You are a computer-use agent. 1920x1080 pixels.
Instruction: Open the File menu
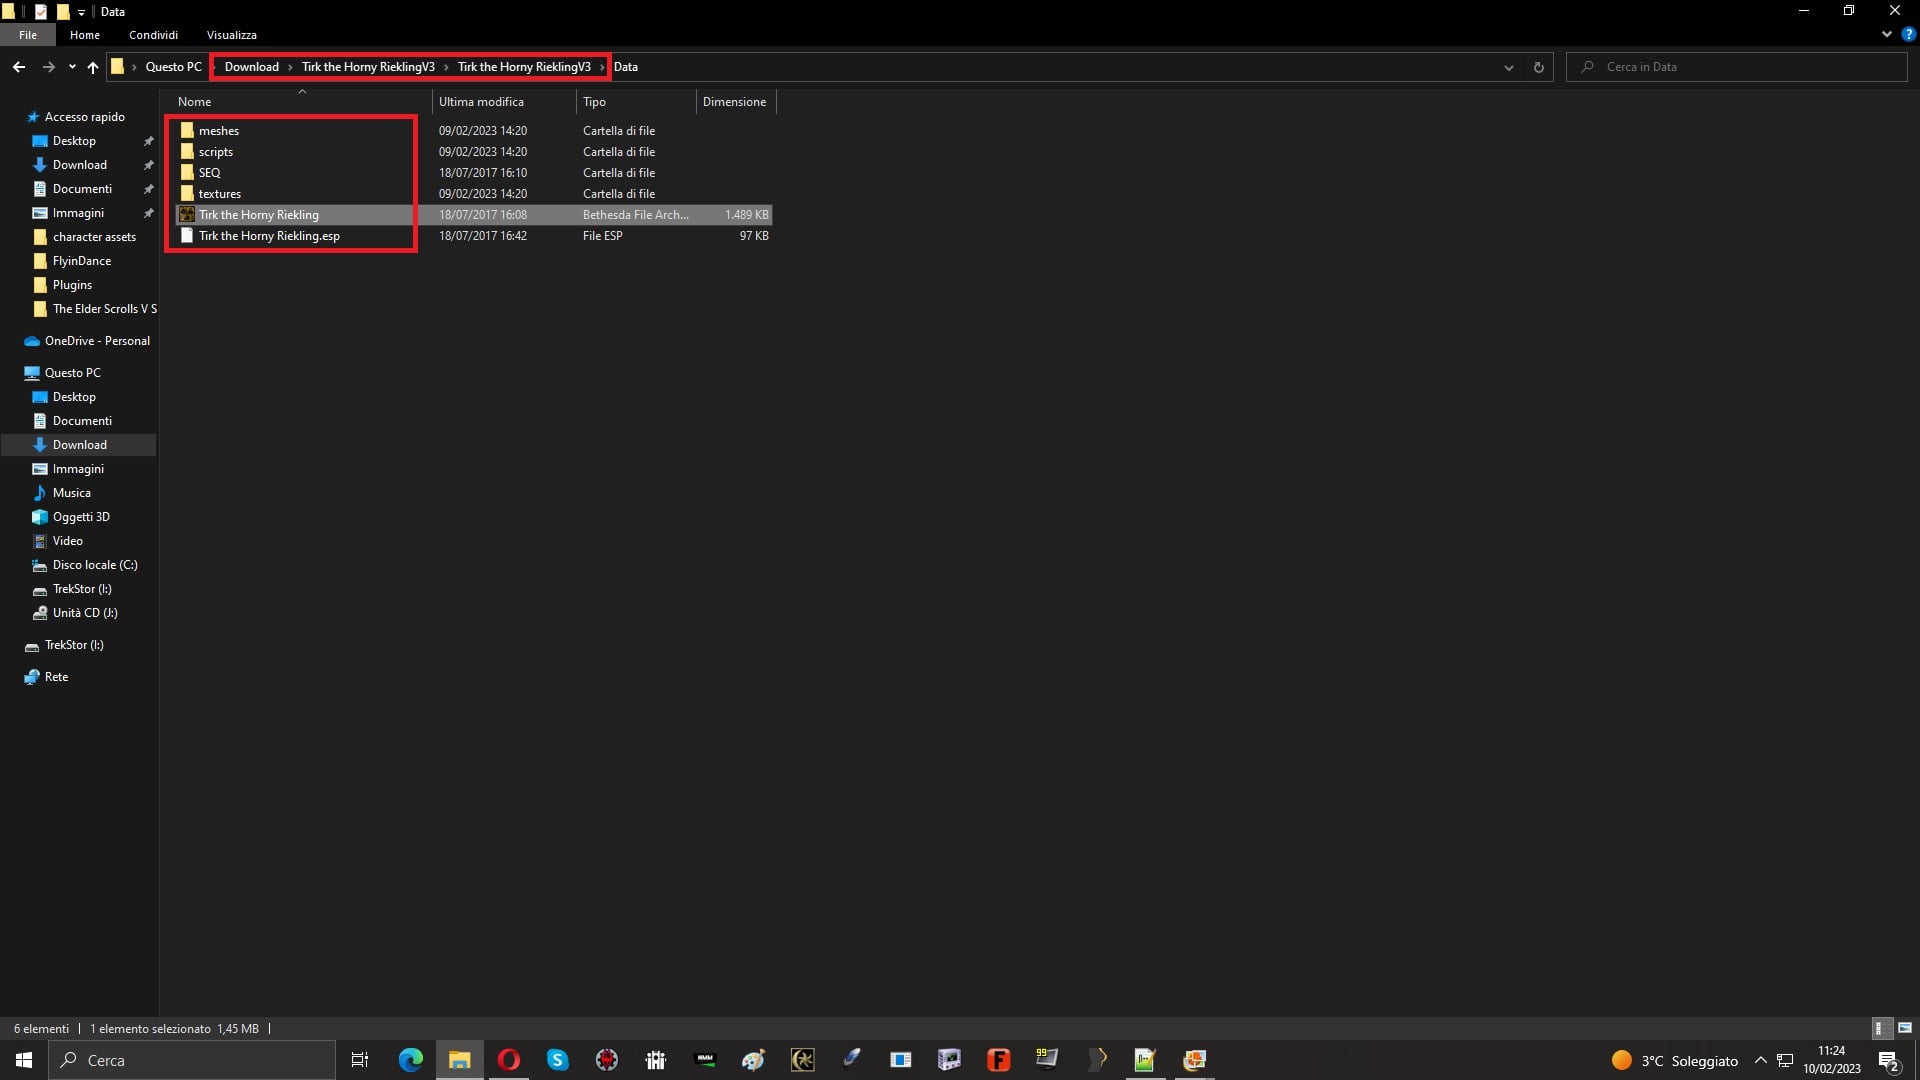[x=28, y=35]
